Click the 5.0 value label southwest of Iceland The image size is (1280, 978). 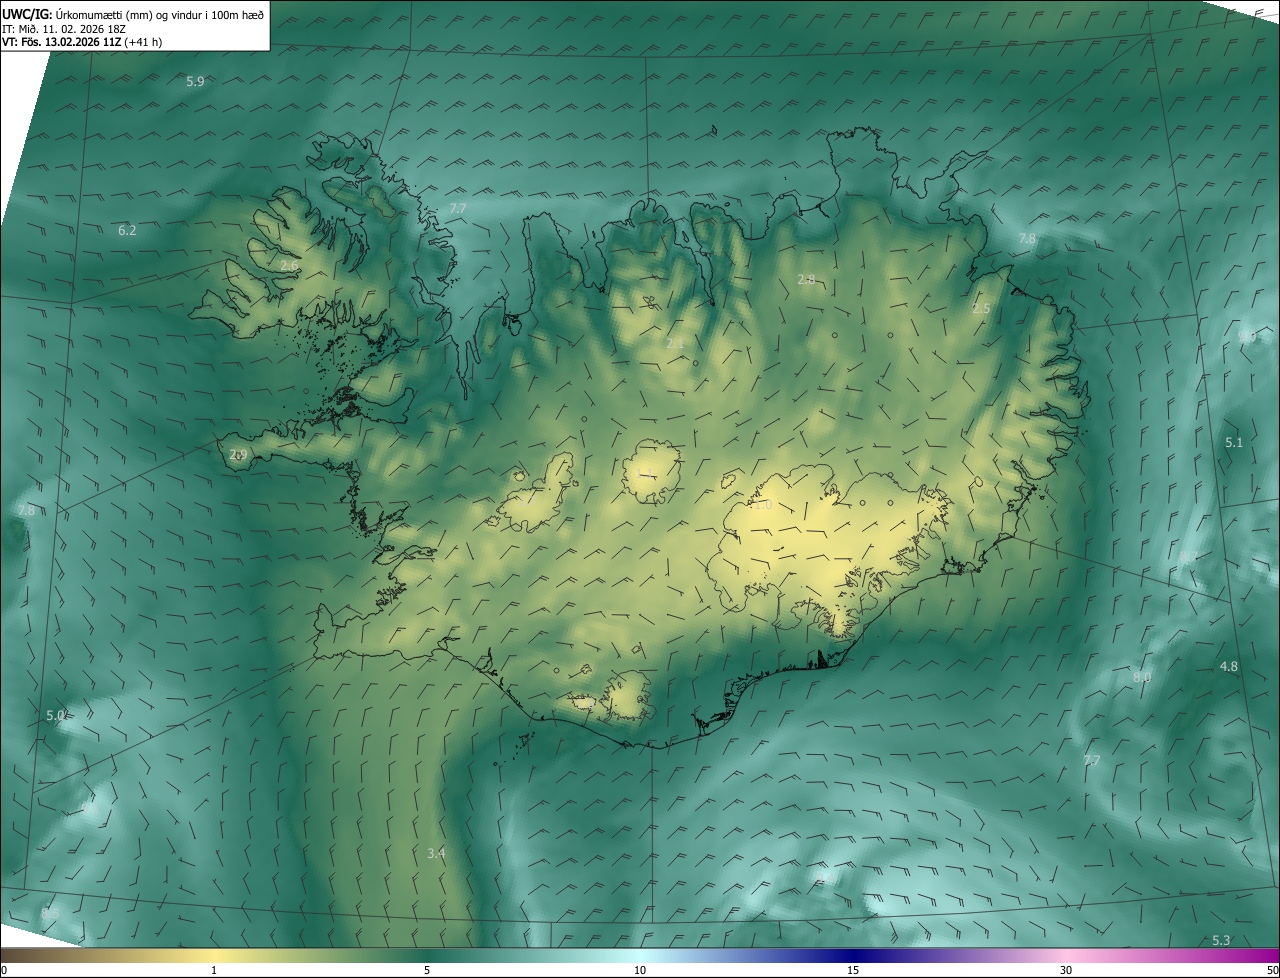tap(55, 715)
